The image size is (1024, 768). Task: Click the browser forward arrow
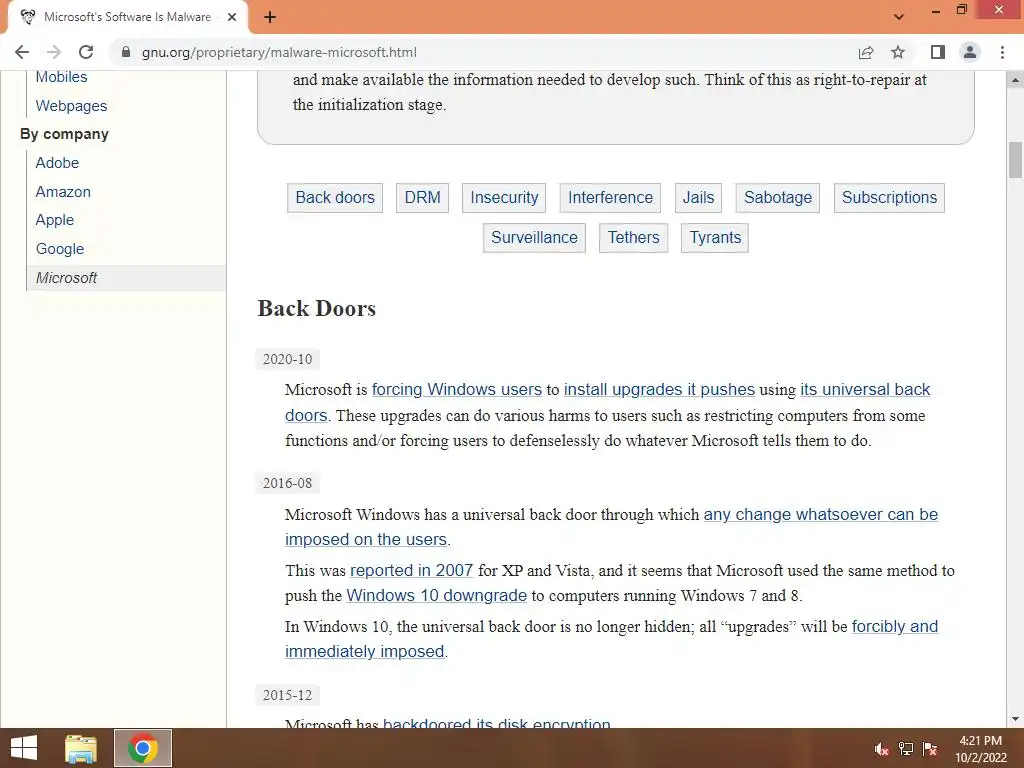(54, 52)
